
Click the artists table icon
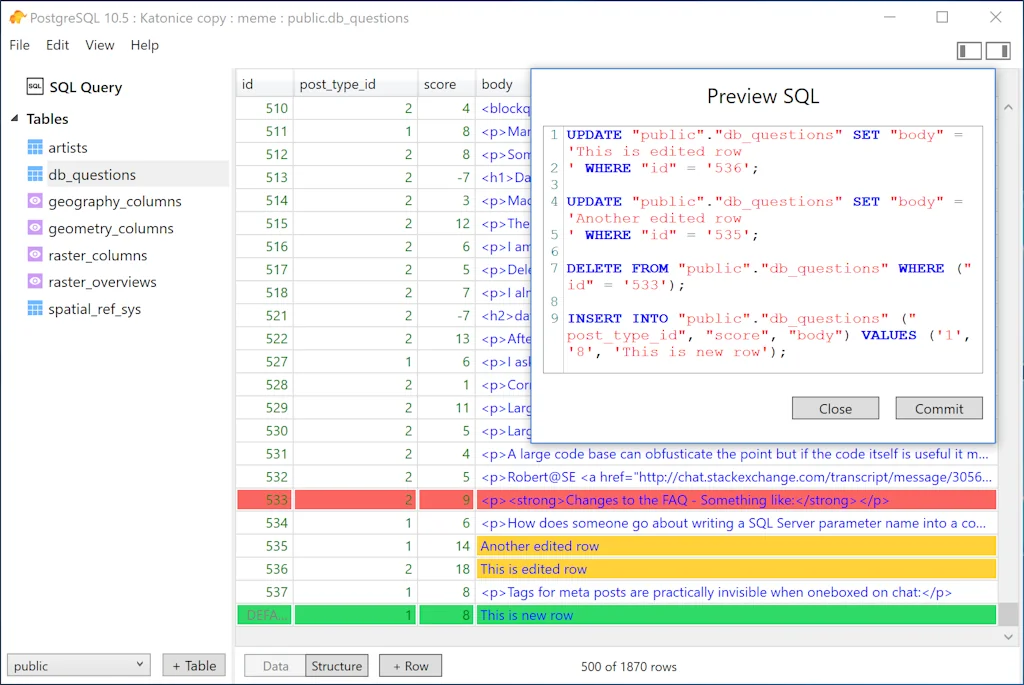[x=36, y=147]
